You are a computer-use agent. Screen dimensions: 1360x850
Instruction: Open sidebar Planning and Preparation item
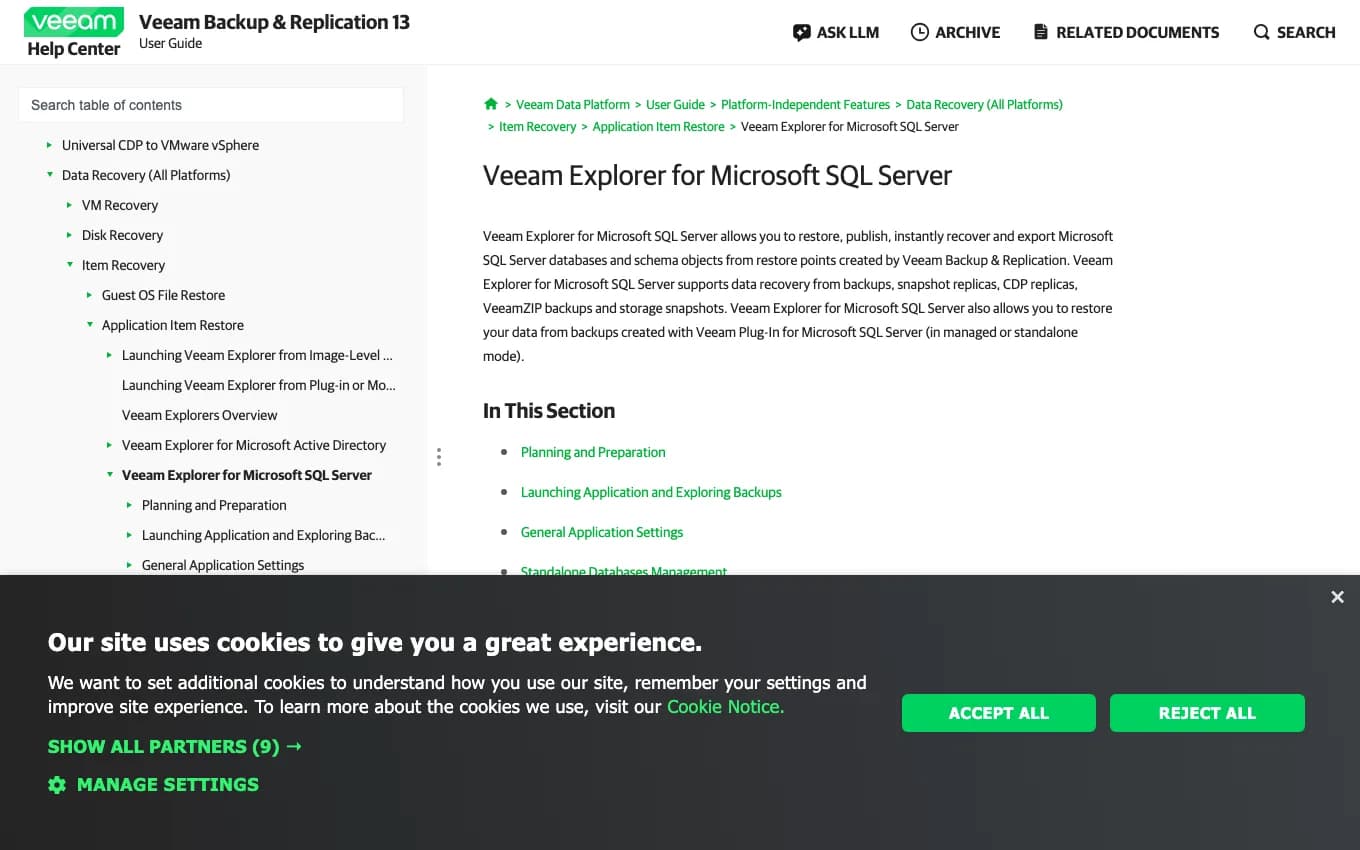pyautogui.click(x=214, y=505)
